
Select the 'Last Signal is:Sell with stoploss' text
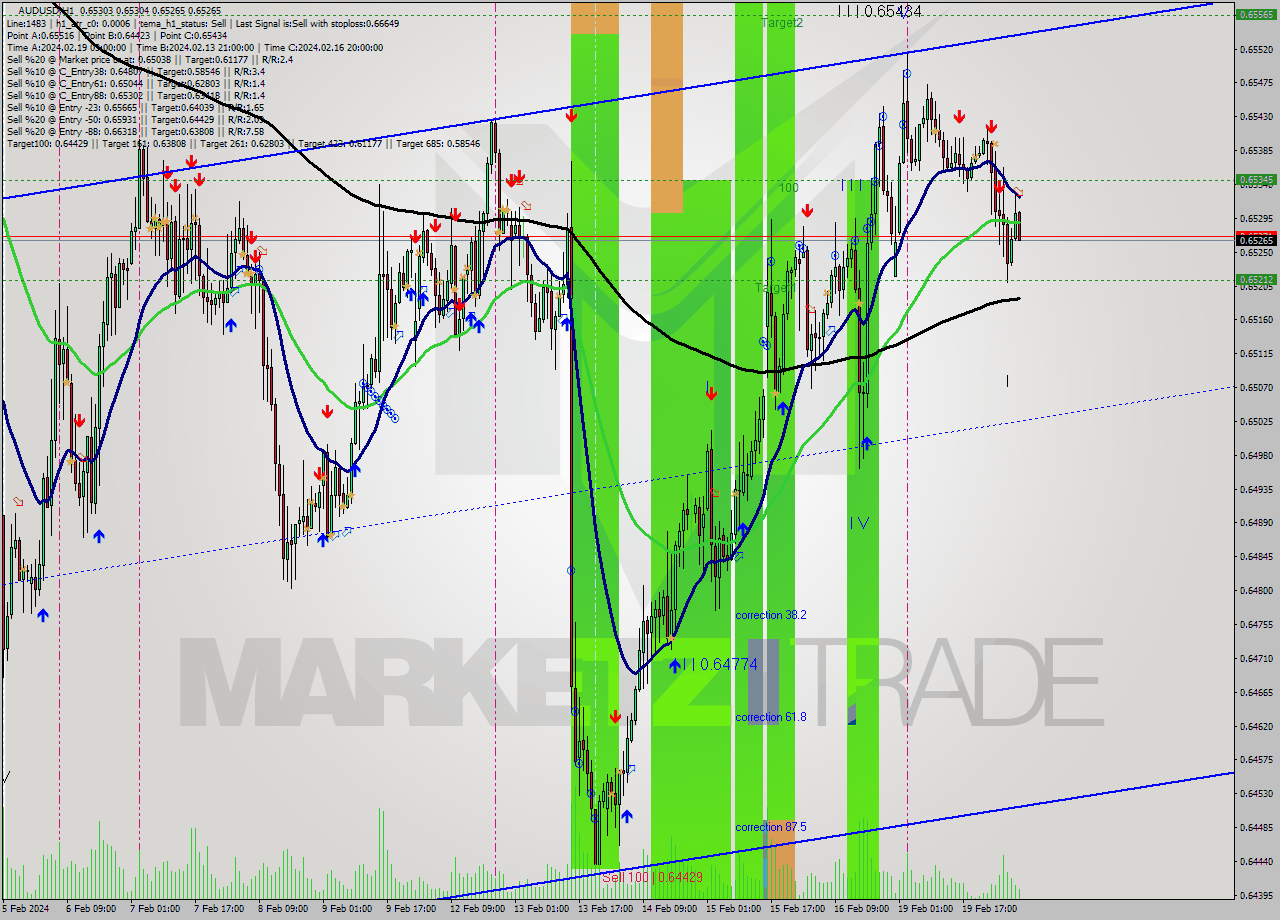[x=317, y=23]
